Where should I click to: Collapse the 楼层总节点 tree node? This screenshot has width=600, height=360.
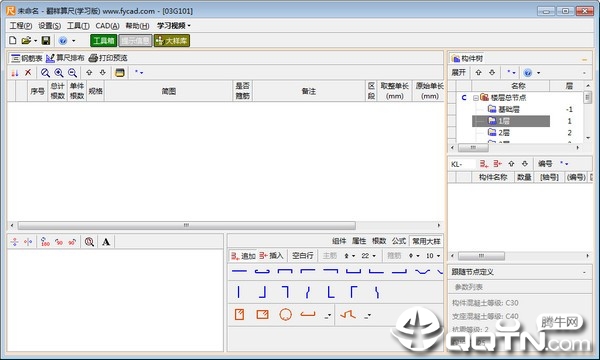(x=476, y=98)
